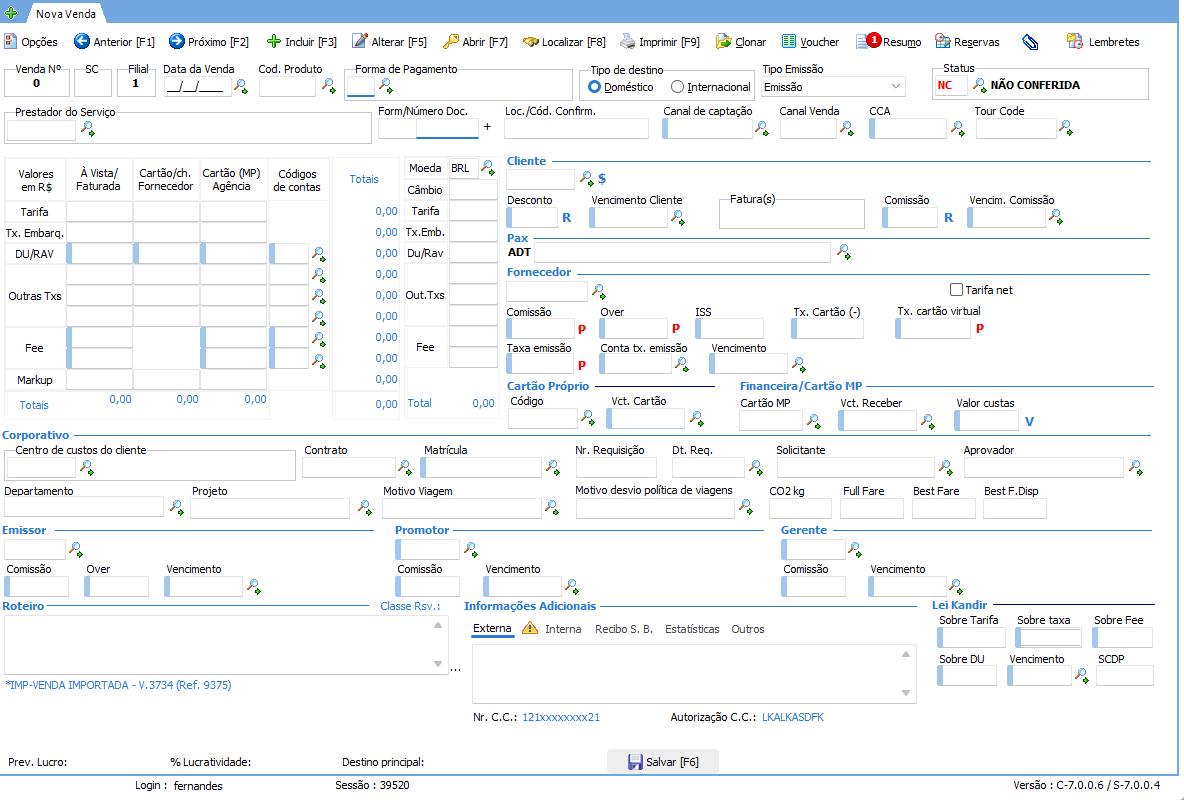Viewport: 1184px width, 800px height.
Task: Click Alterar [F5] to edit
Action: coord(390,42)
